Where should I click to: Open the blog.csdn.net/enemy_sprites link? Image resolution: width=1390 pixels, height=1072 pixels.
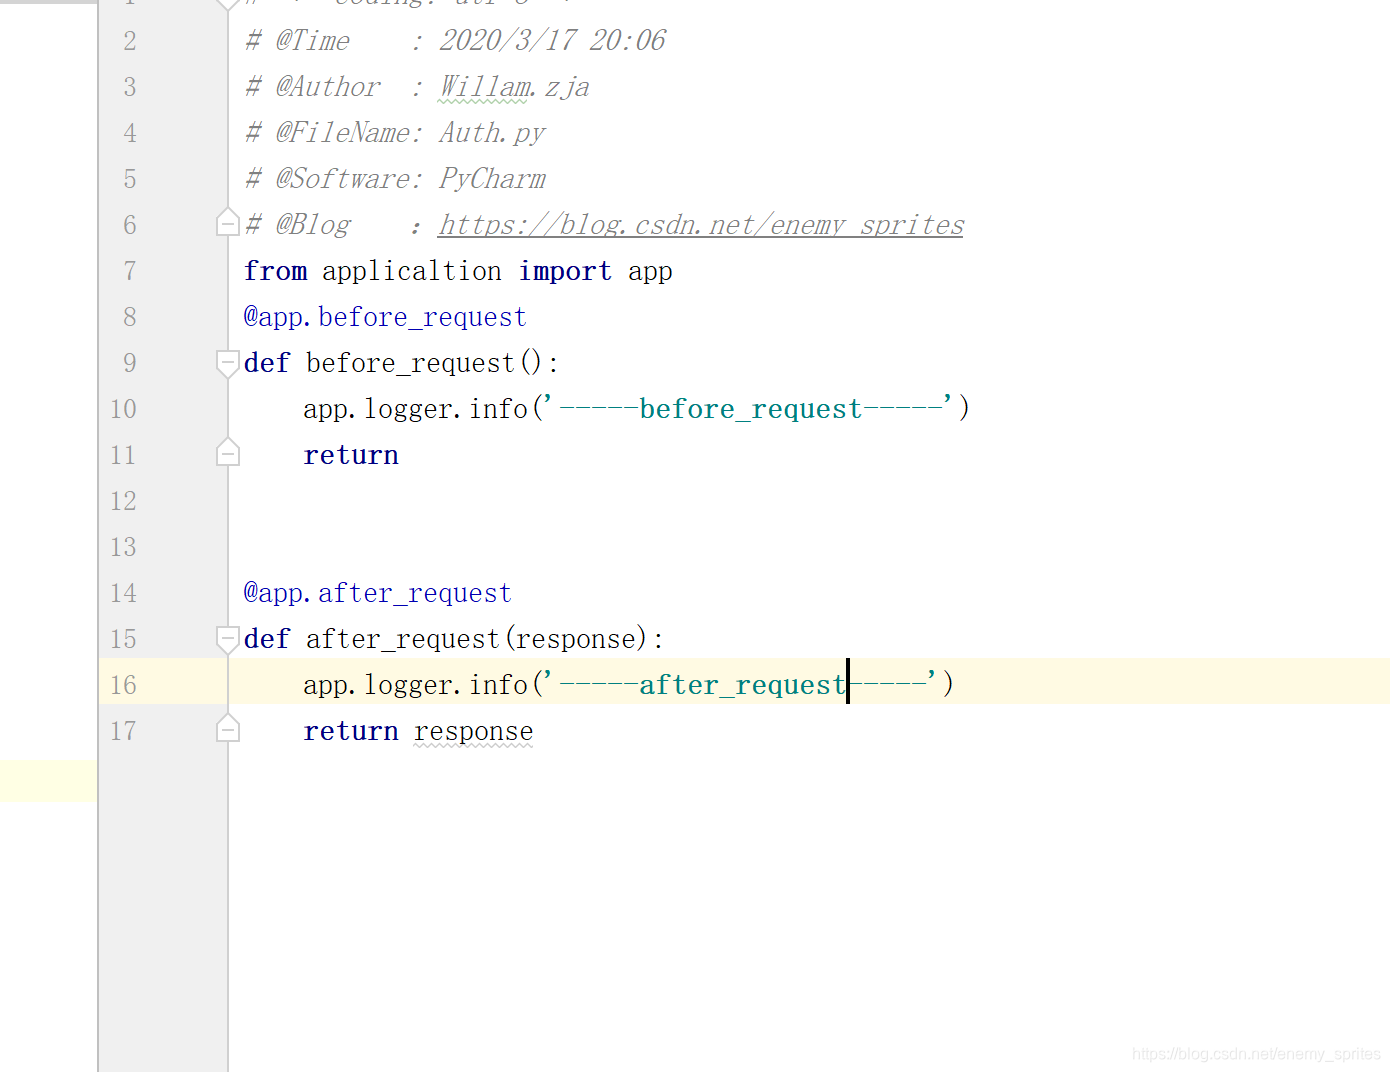[x=701, y=225]
